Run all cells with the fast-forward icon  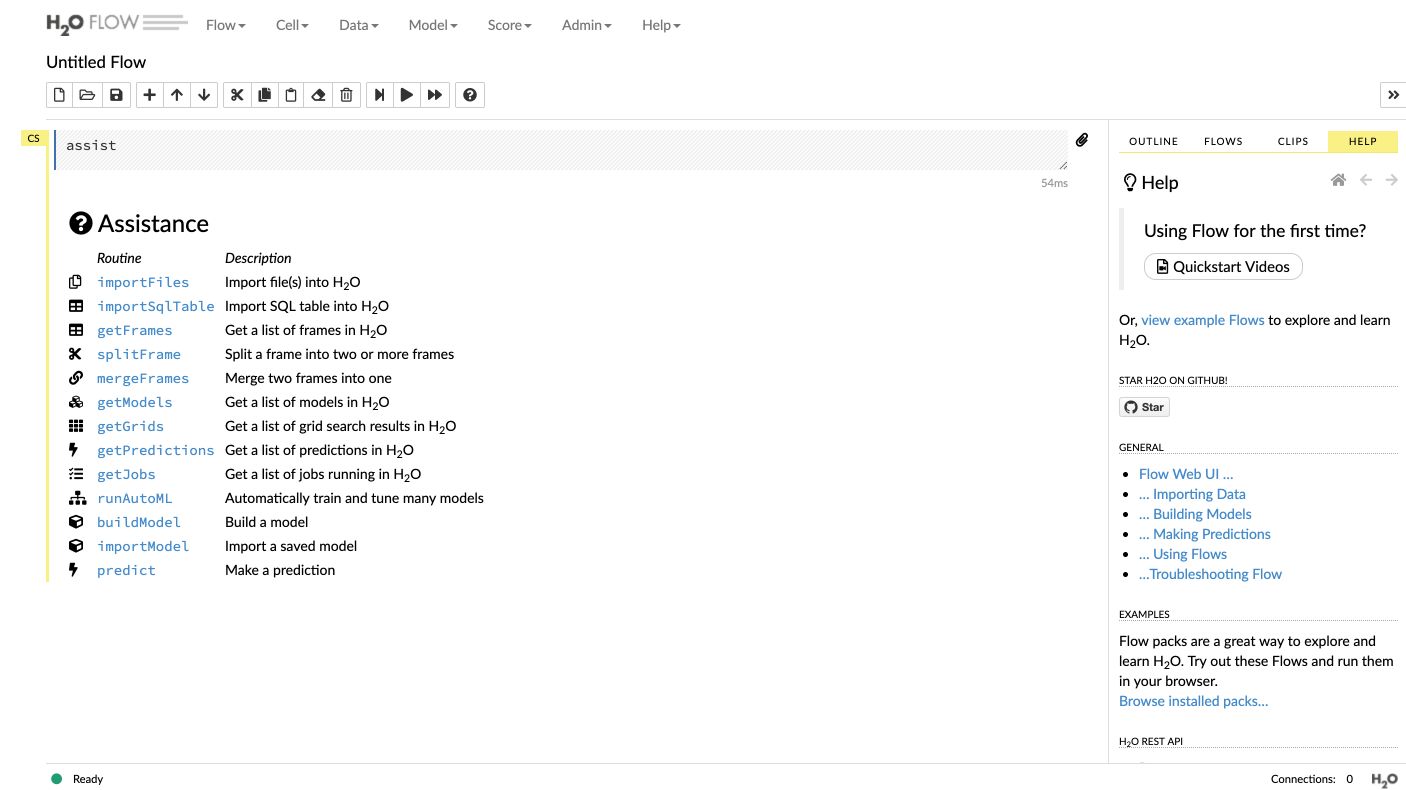435,95
